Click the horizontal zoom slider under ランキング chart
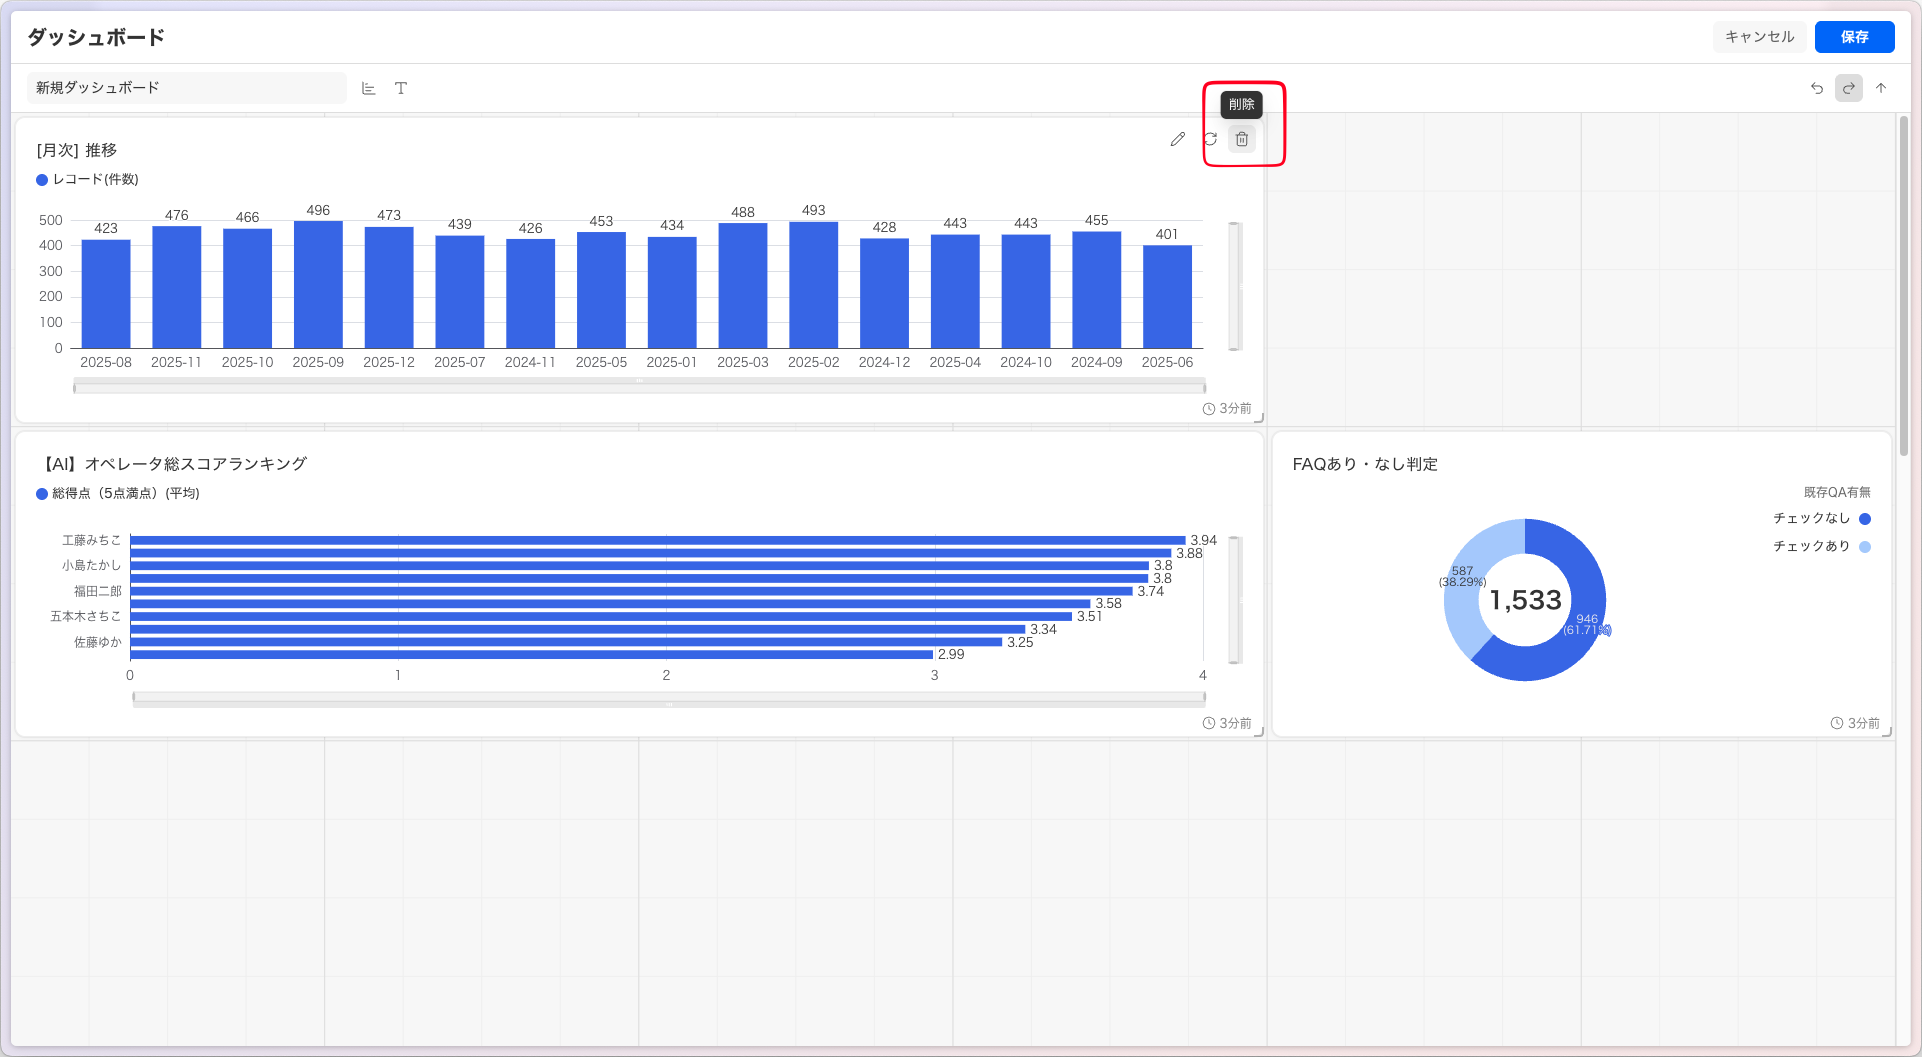The width and height of the screenshot is (1922, 1057). [669, 698]
